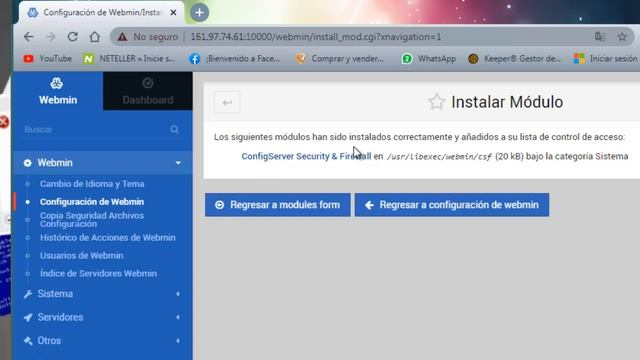Open a new browser tab
This screenshot has width=640, height=360.
[x=199, y=13]
